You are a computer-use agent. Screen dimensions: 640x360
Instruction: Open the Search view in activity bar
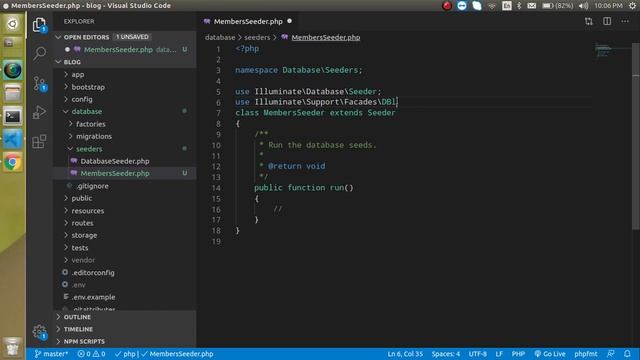pyautogui.click(x=40, y=53)
